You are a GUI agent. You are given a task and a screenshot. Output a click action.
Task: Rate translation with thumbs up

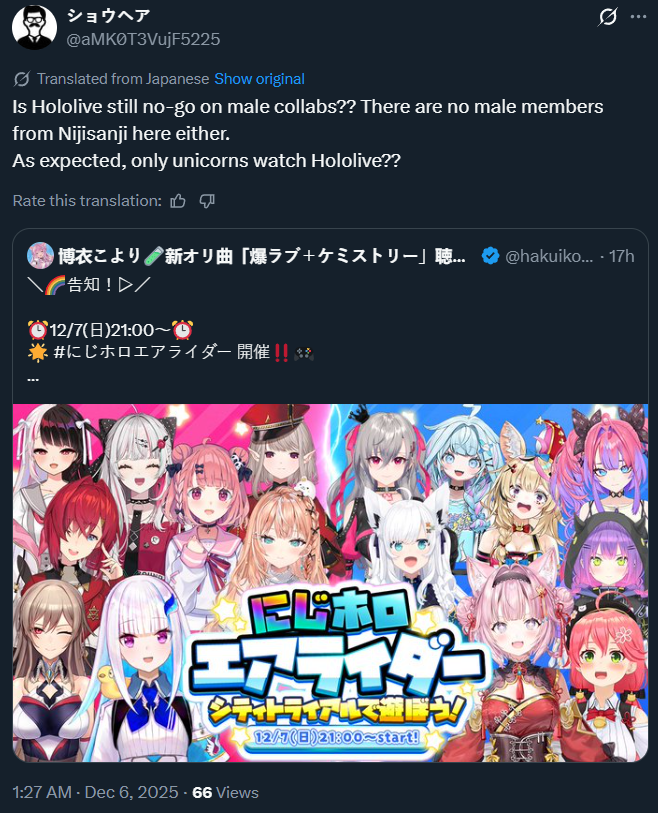pos(178,201)
